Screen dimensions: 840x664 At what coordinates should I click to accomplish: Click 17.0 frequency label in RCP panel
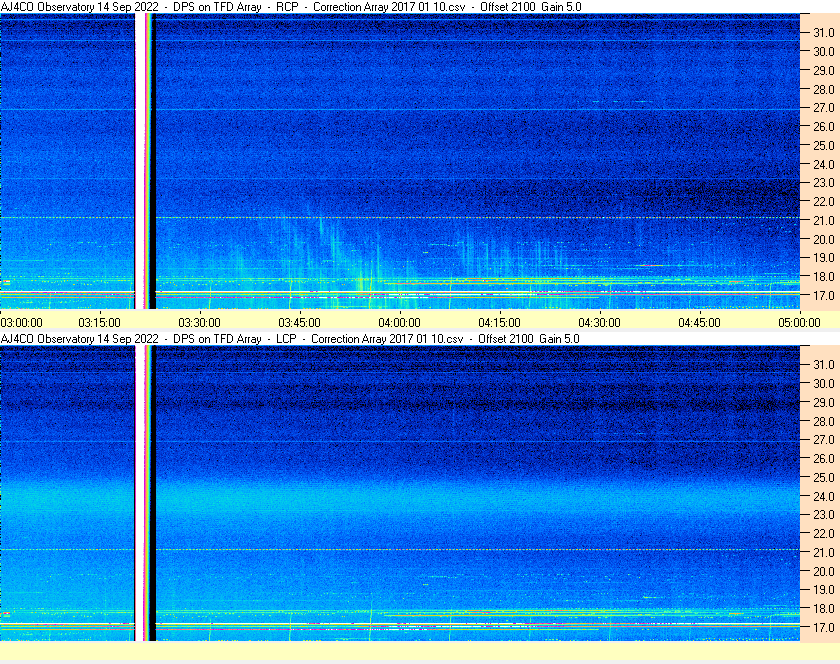coord(823,296)
